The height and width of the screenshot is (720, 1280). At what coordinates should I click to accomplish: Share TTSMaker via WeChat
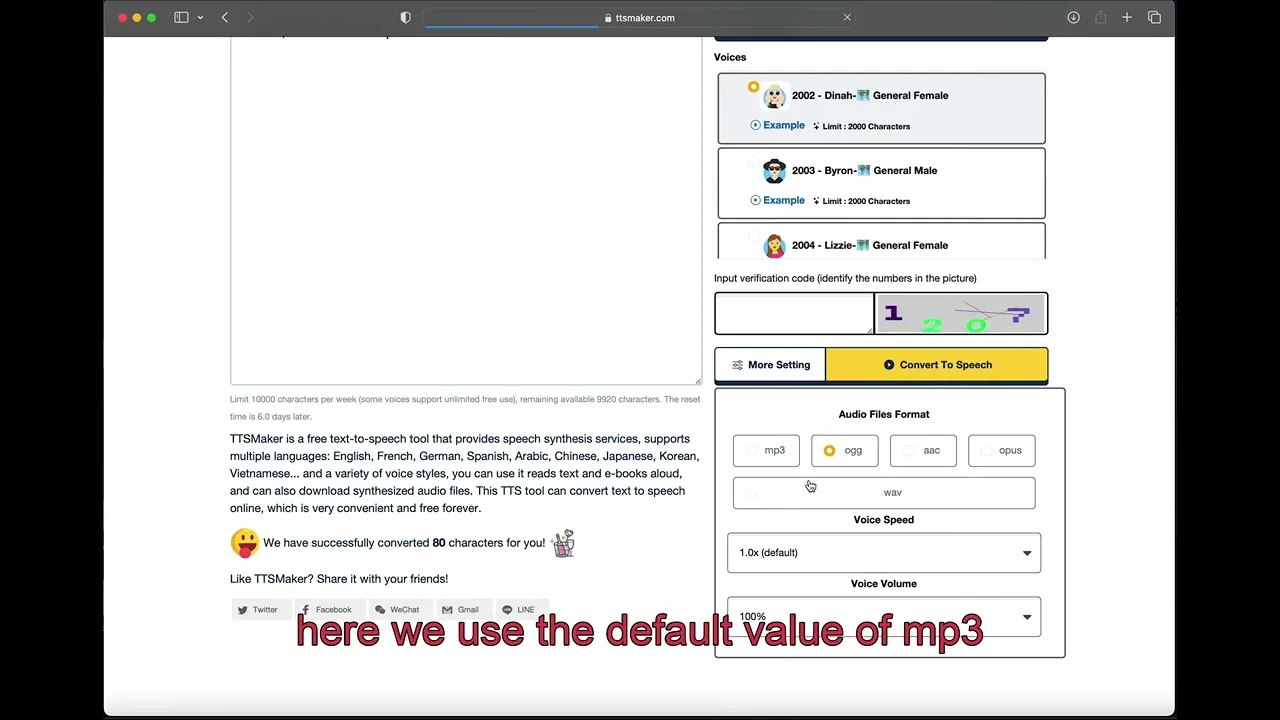[x=400, y=609]
